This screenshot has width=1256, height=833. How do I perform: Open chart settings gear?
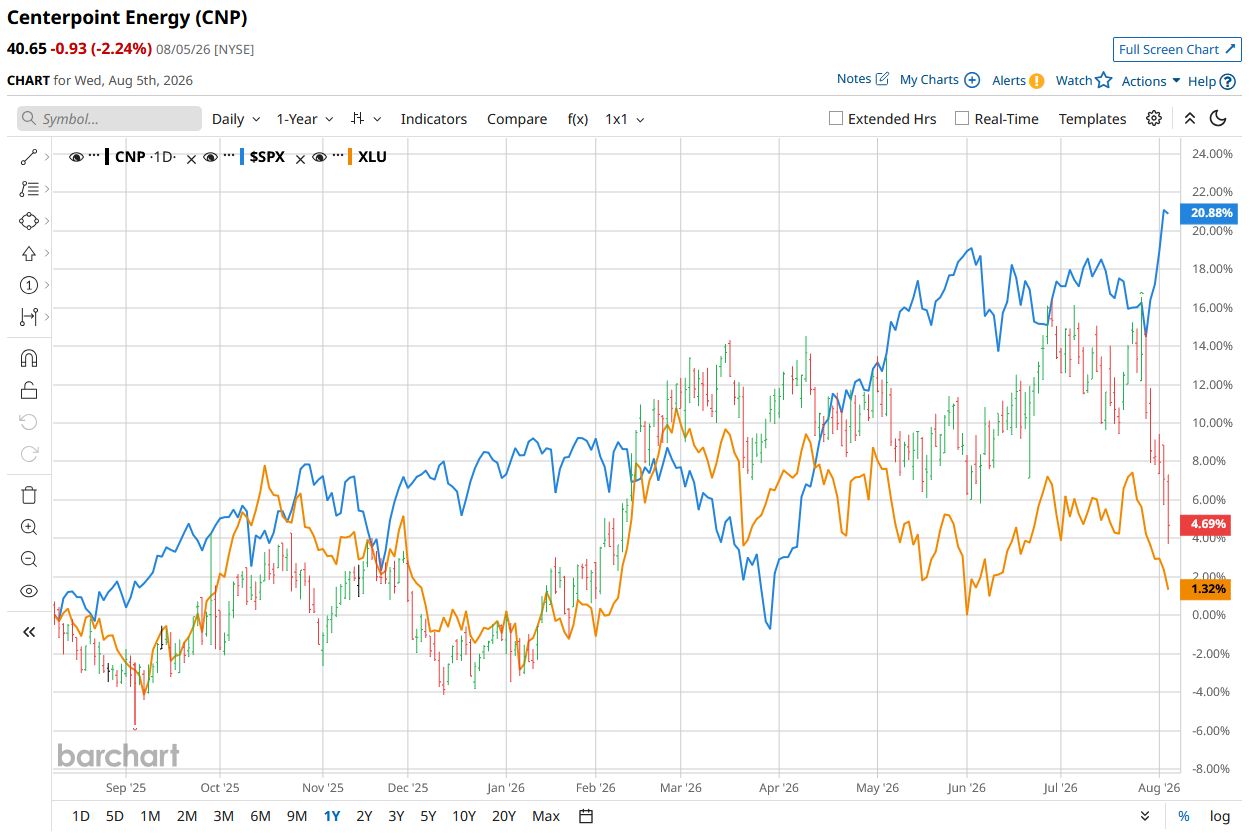coord(1154,118)
